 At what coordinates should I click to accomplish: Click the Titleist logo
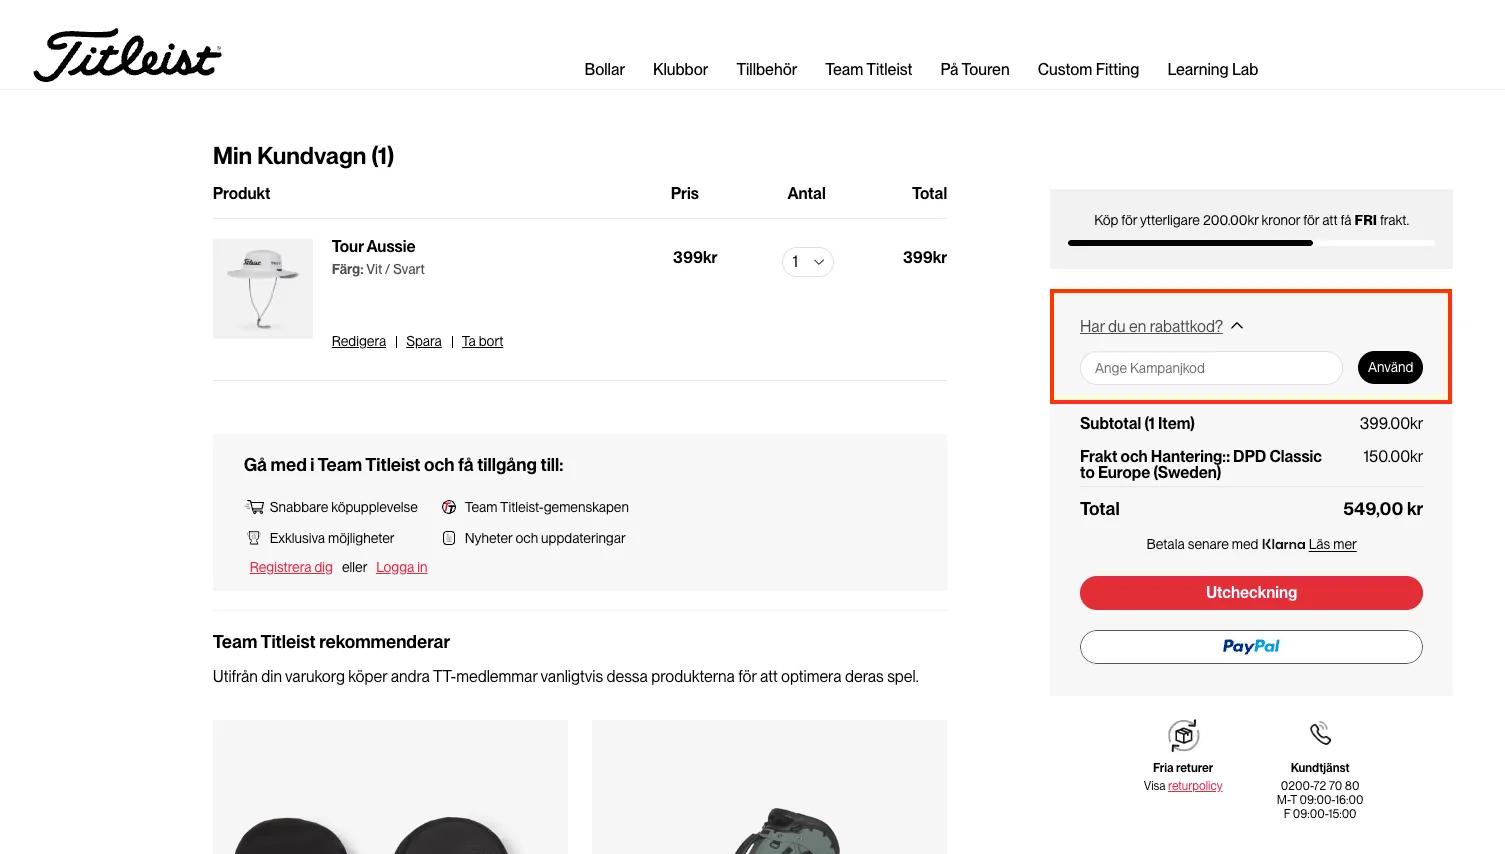pos(125,55)
